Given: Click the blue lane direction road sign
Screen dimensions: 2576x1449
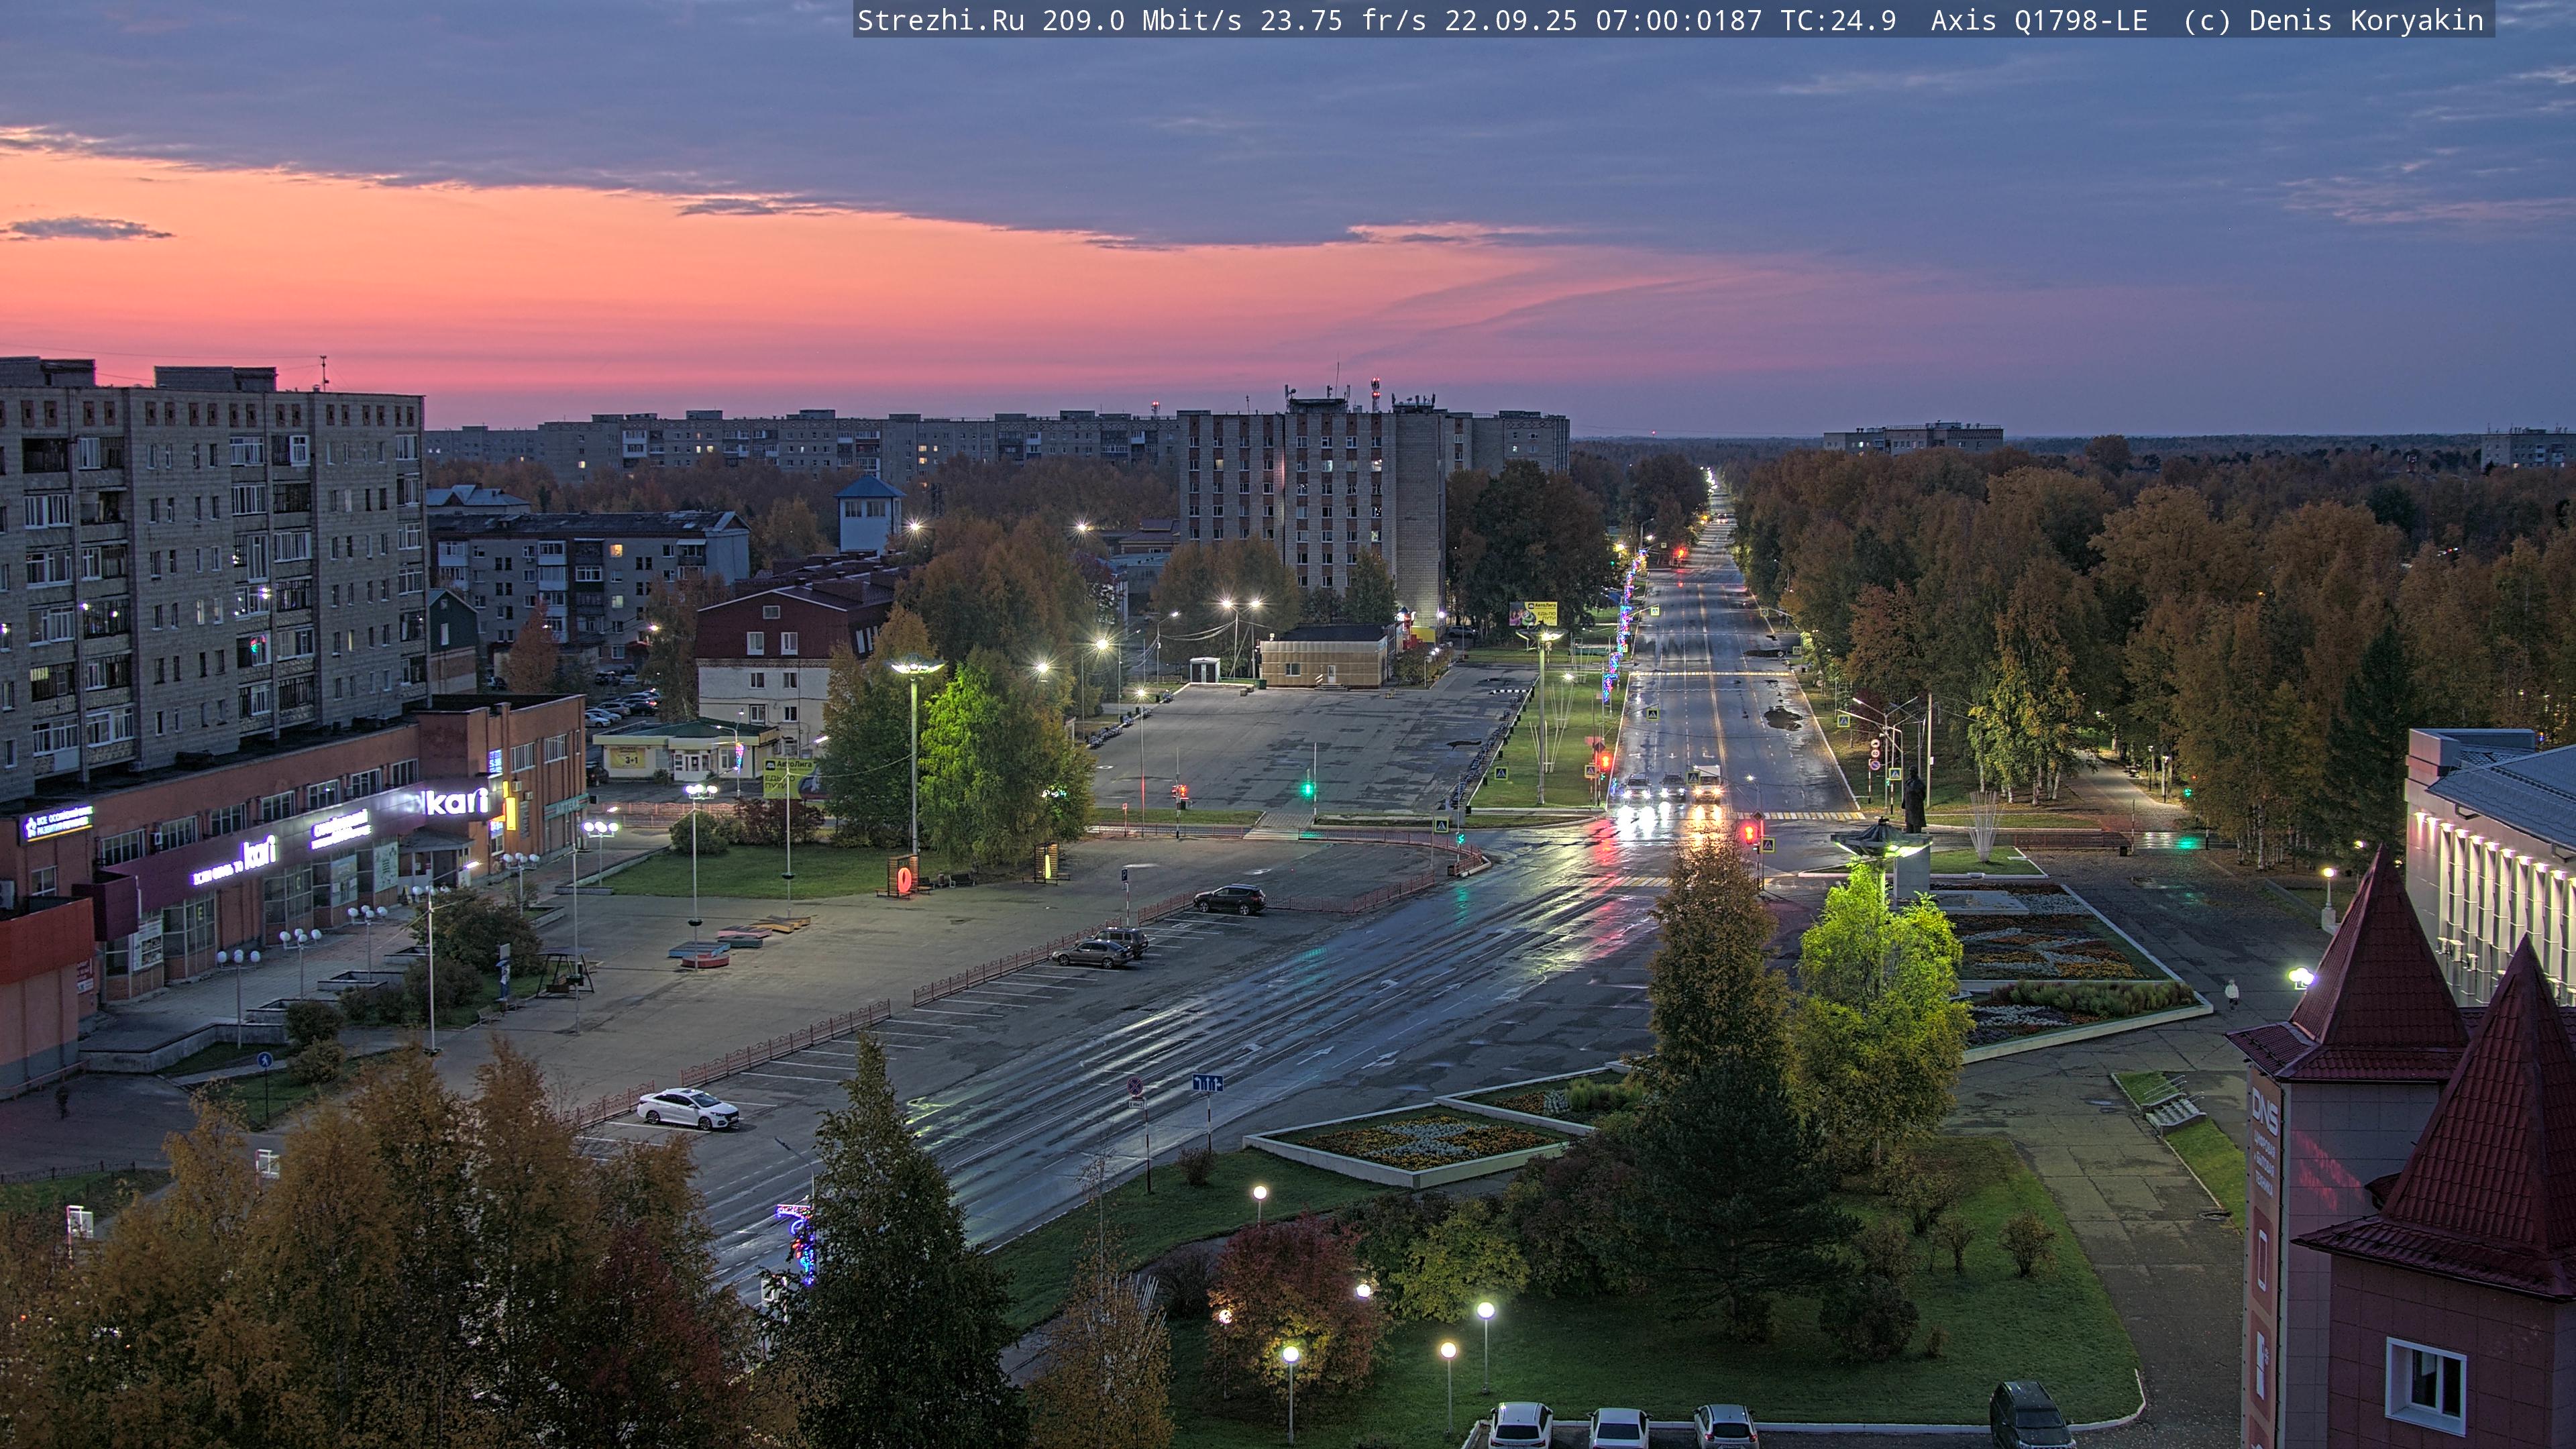Looking at the screenshot, I should pyautogui.click(x=1207, y=1083).
